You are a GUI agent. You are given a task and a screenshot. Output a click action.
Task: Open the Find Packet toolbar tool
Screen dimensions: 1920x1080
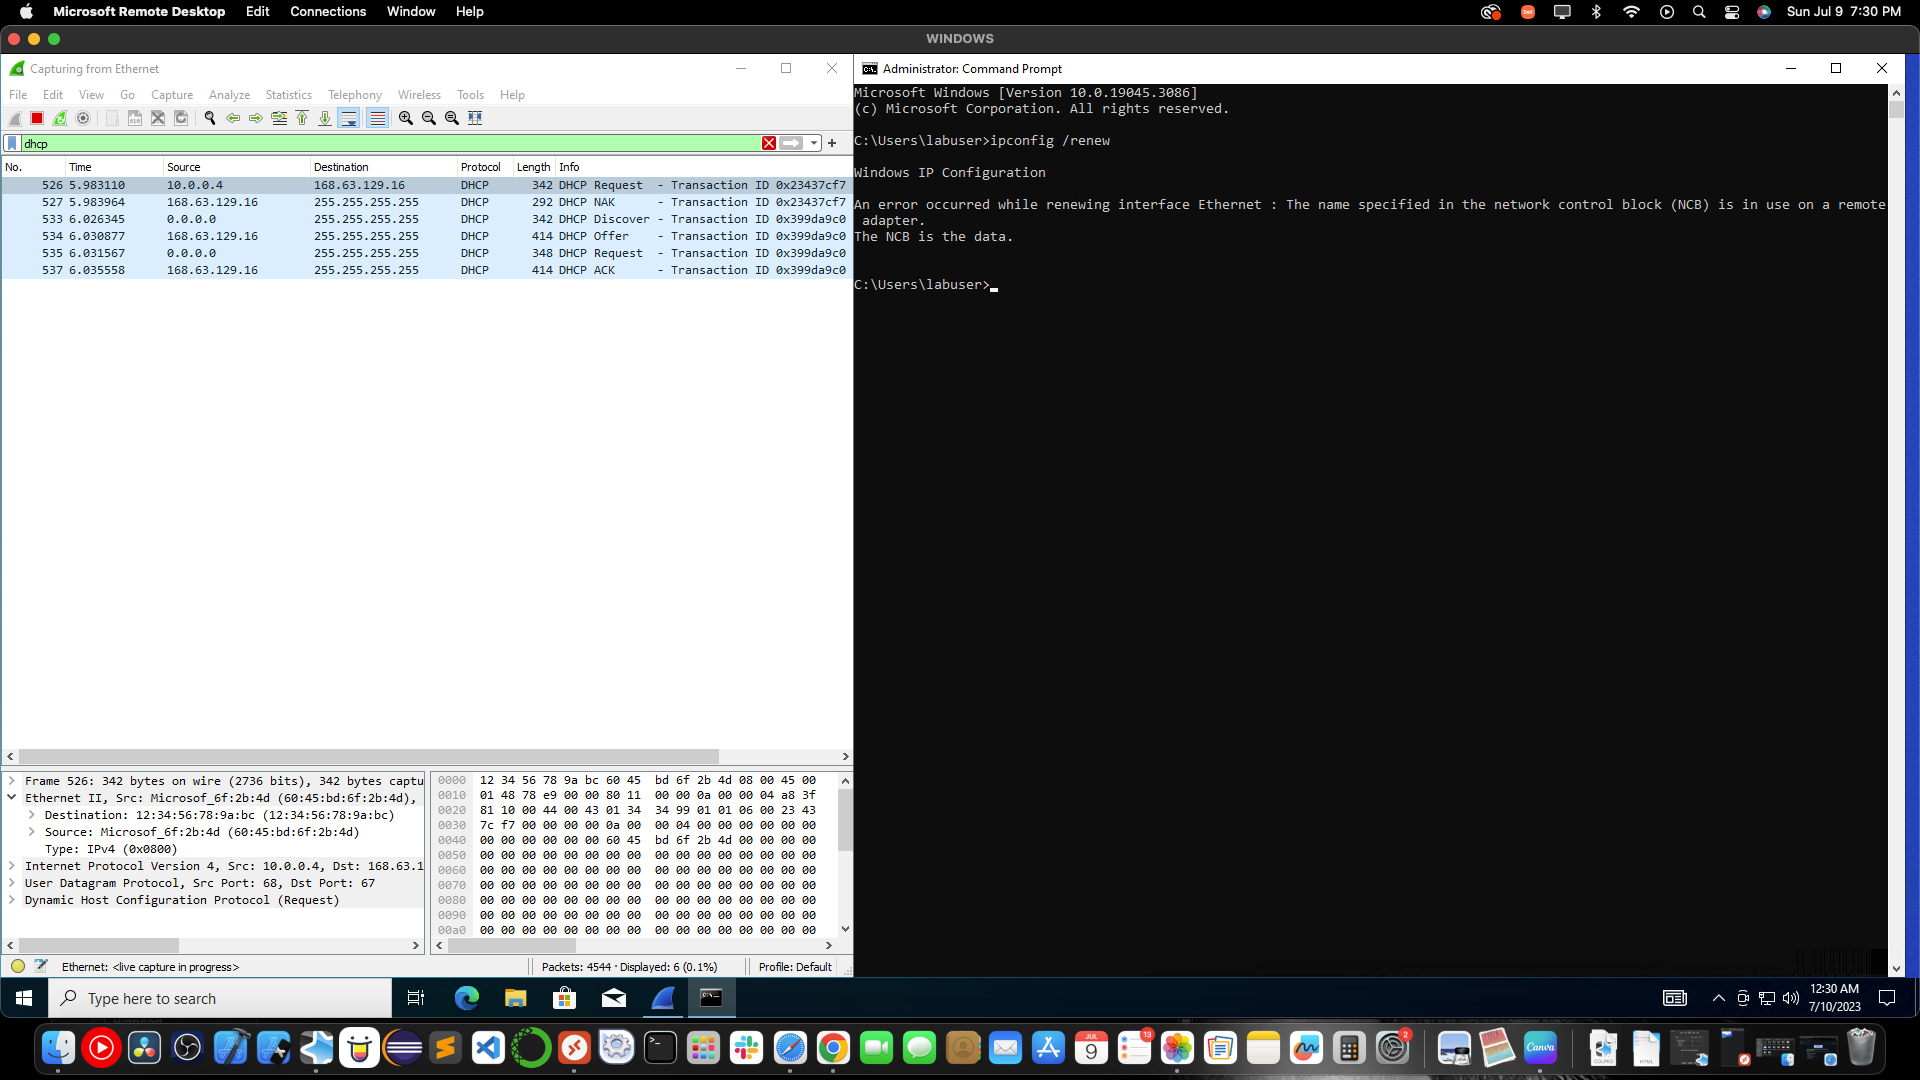(x=209, y=117)
